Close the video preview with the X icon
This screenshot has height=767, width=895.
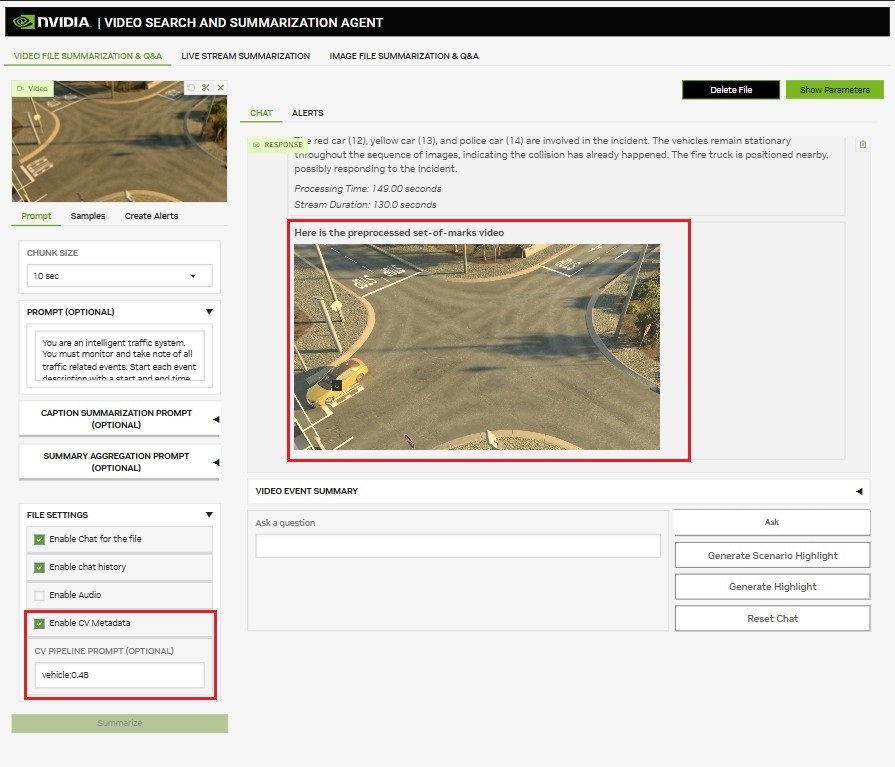click(x=222, y=88)
